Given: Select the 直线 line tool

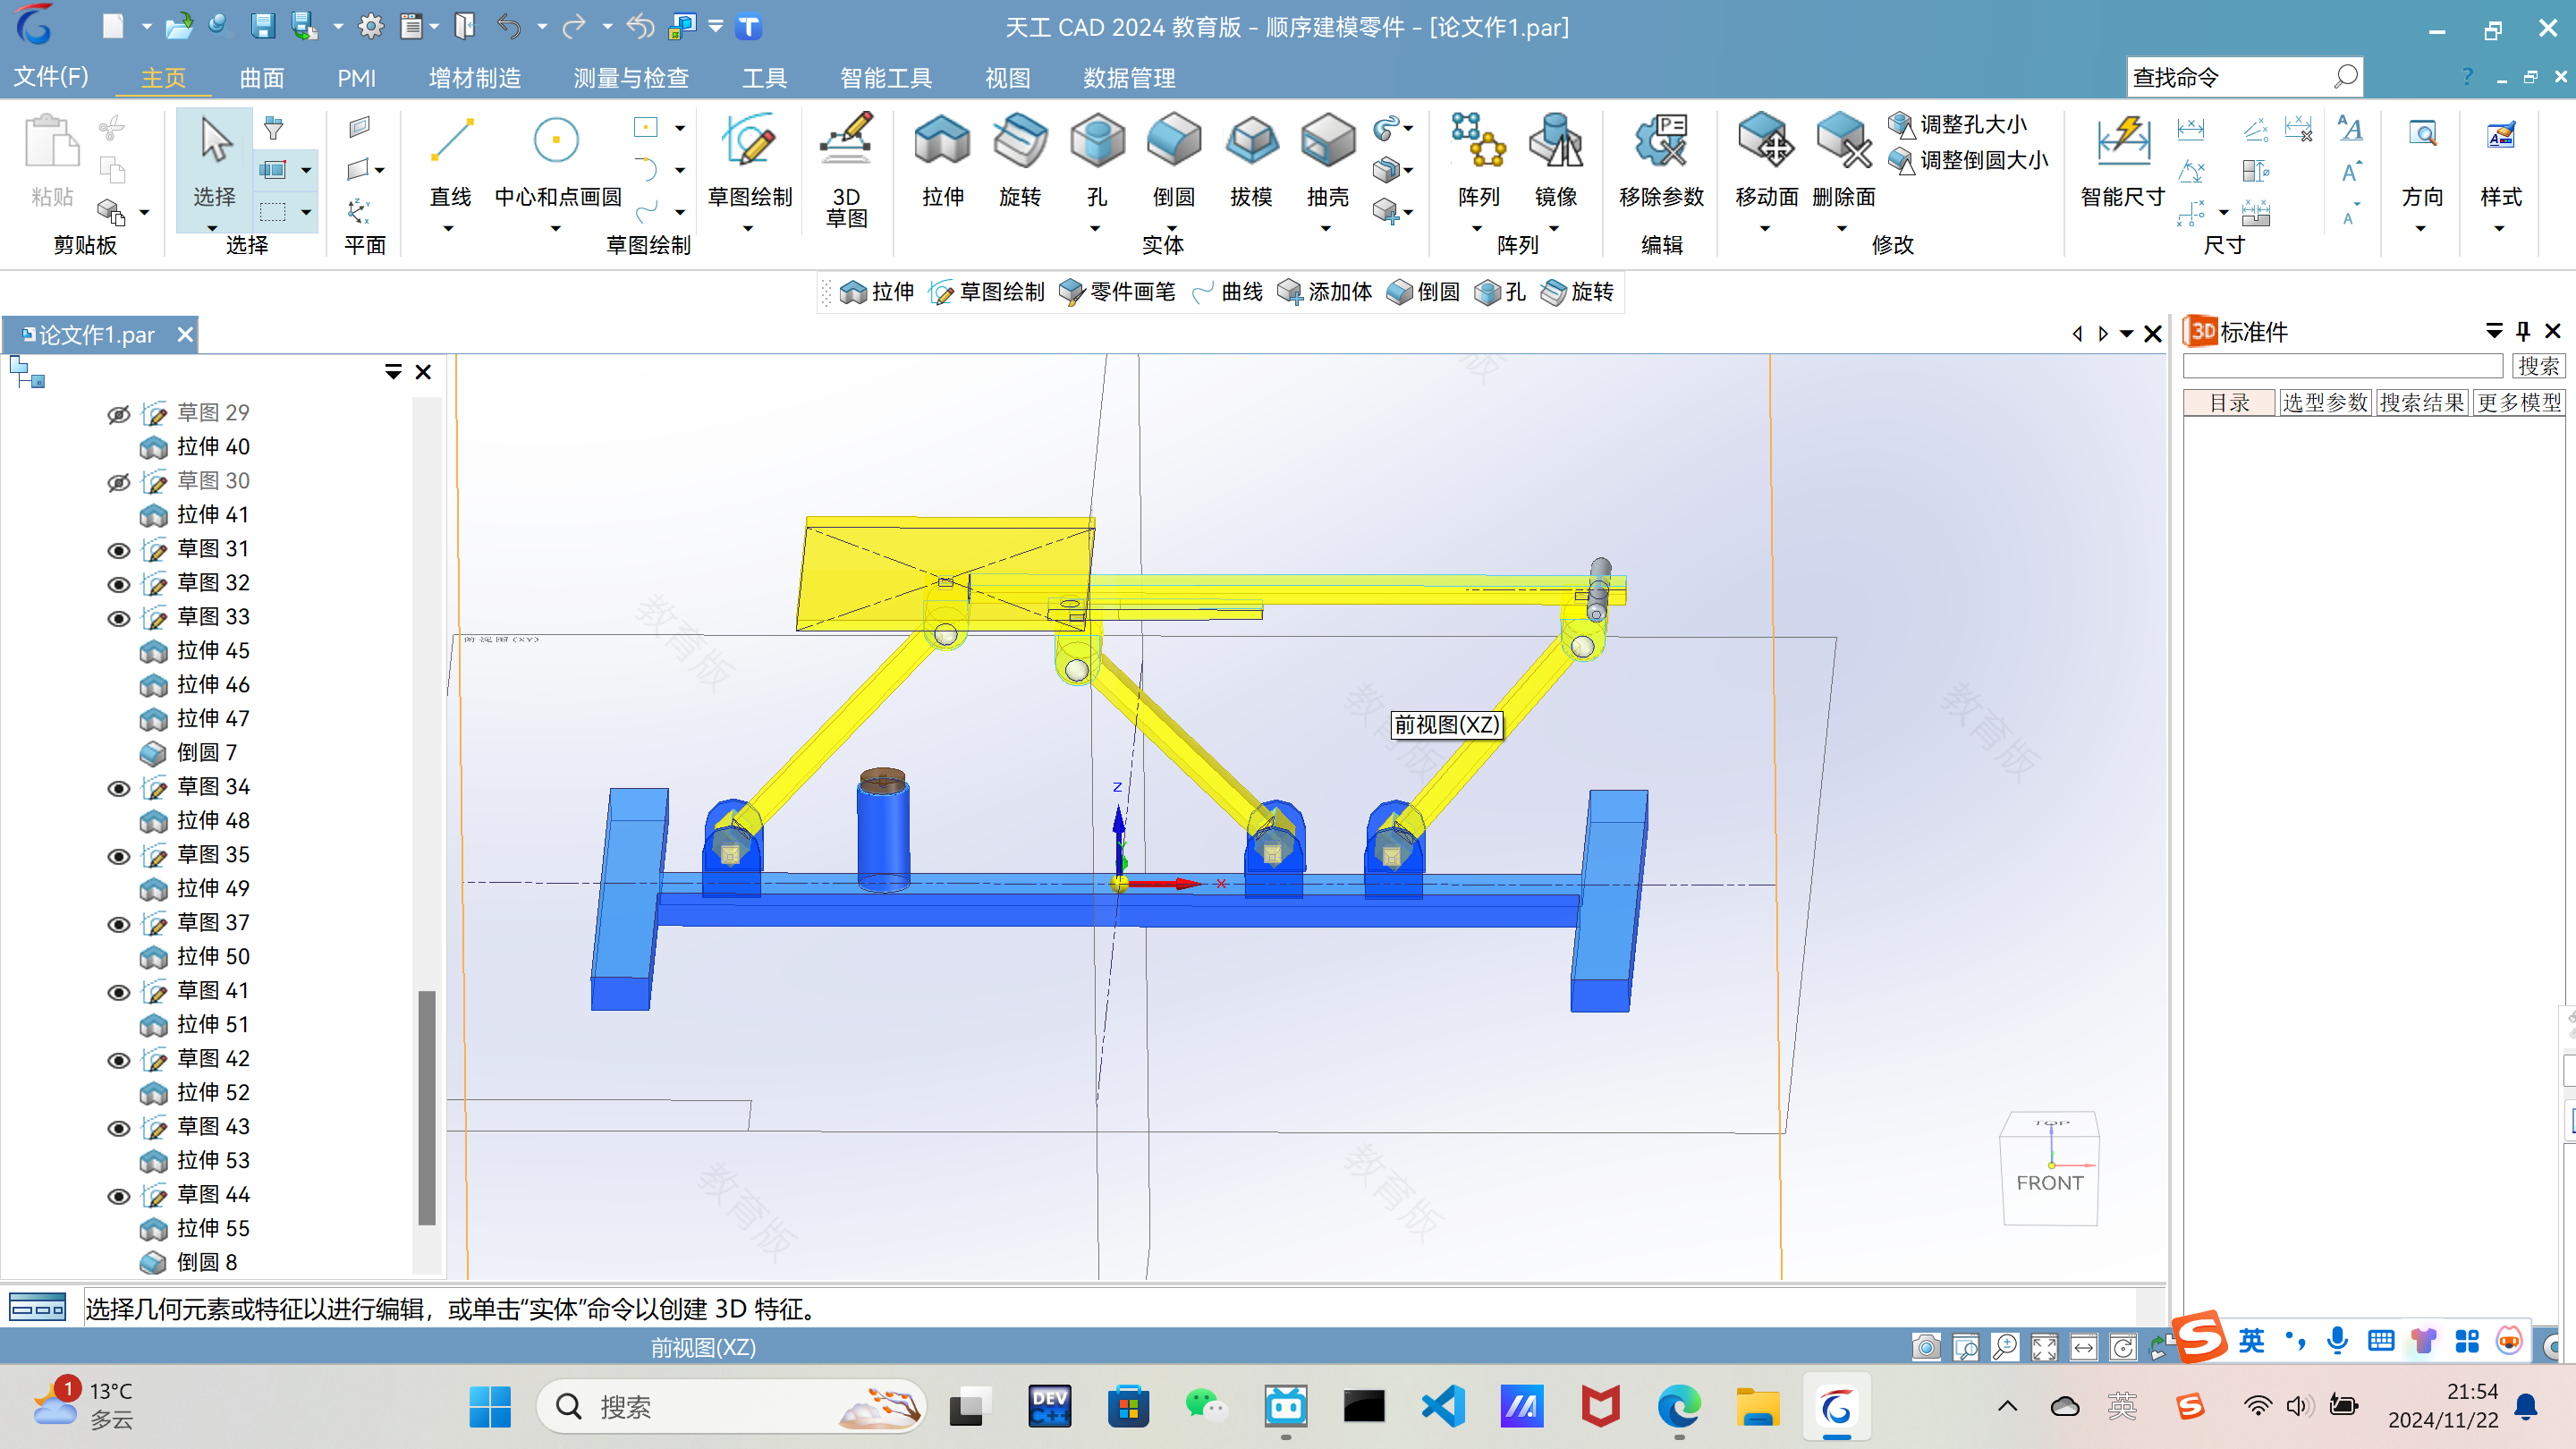Looking at the screenshot, I should point(450,160).
